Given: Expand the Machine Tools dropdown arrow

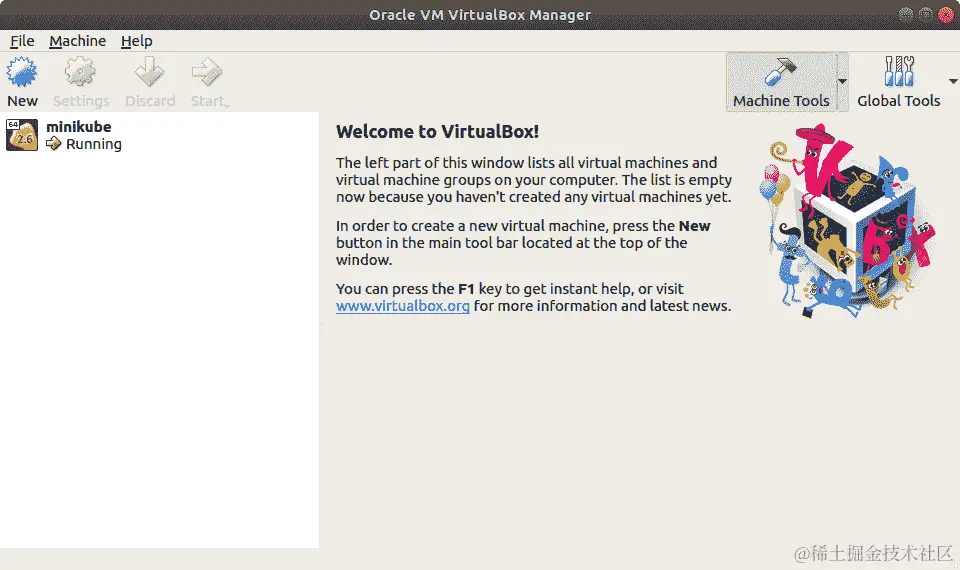Looking at the screenshot, I should 842,81.
